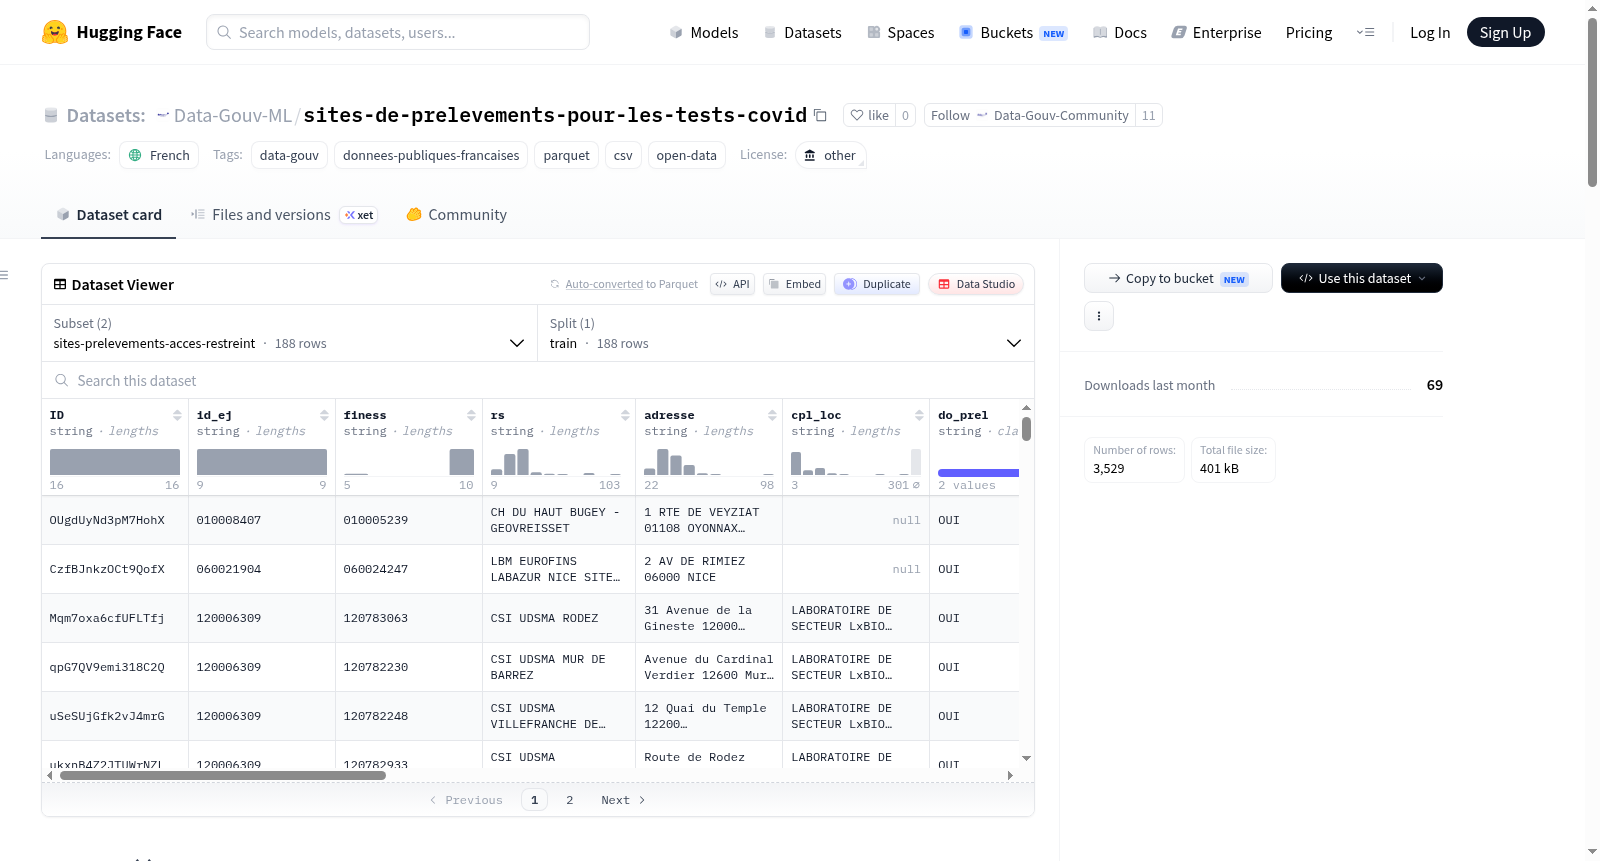Click the API button

pos(732,284)
